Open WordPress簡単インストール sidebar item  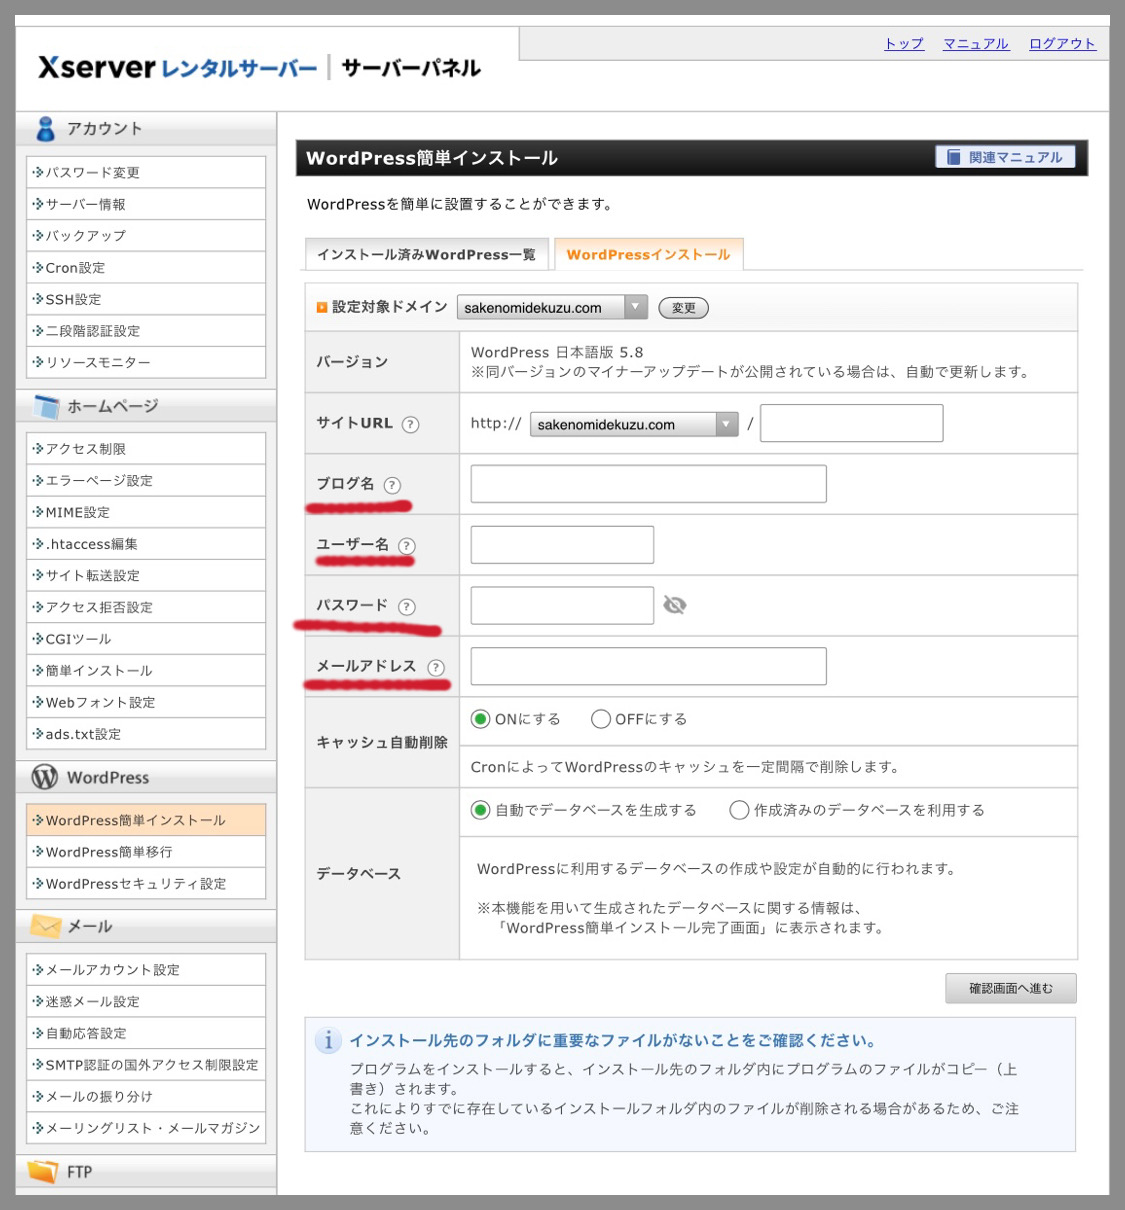pyautogui.click(x=146, y=820)
